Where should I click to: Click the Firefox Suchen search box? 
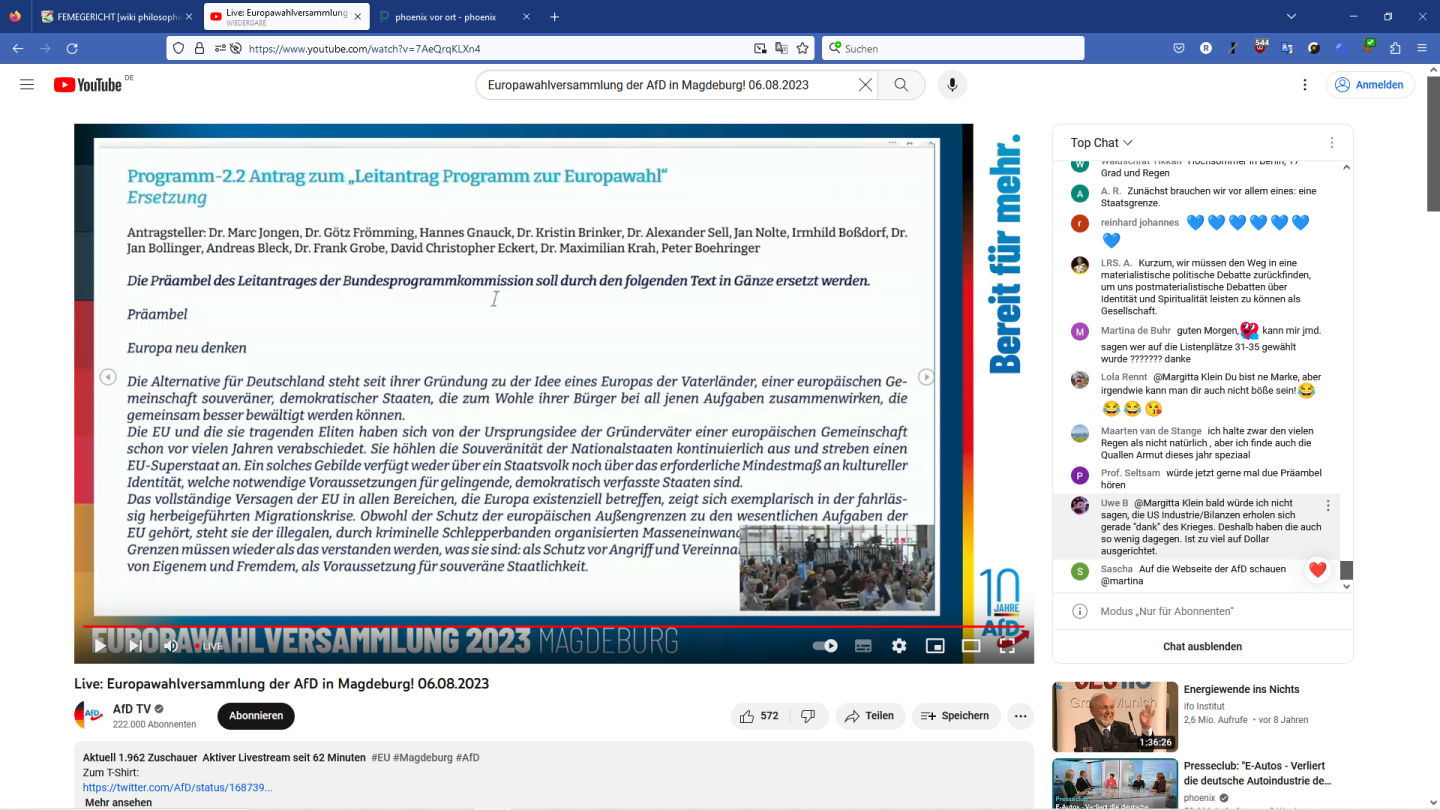pyautogui.click(x=953, y=48)
